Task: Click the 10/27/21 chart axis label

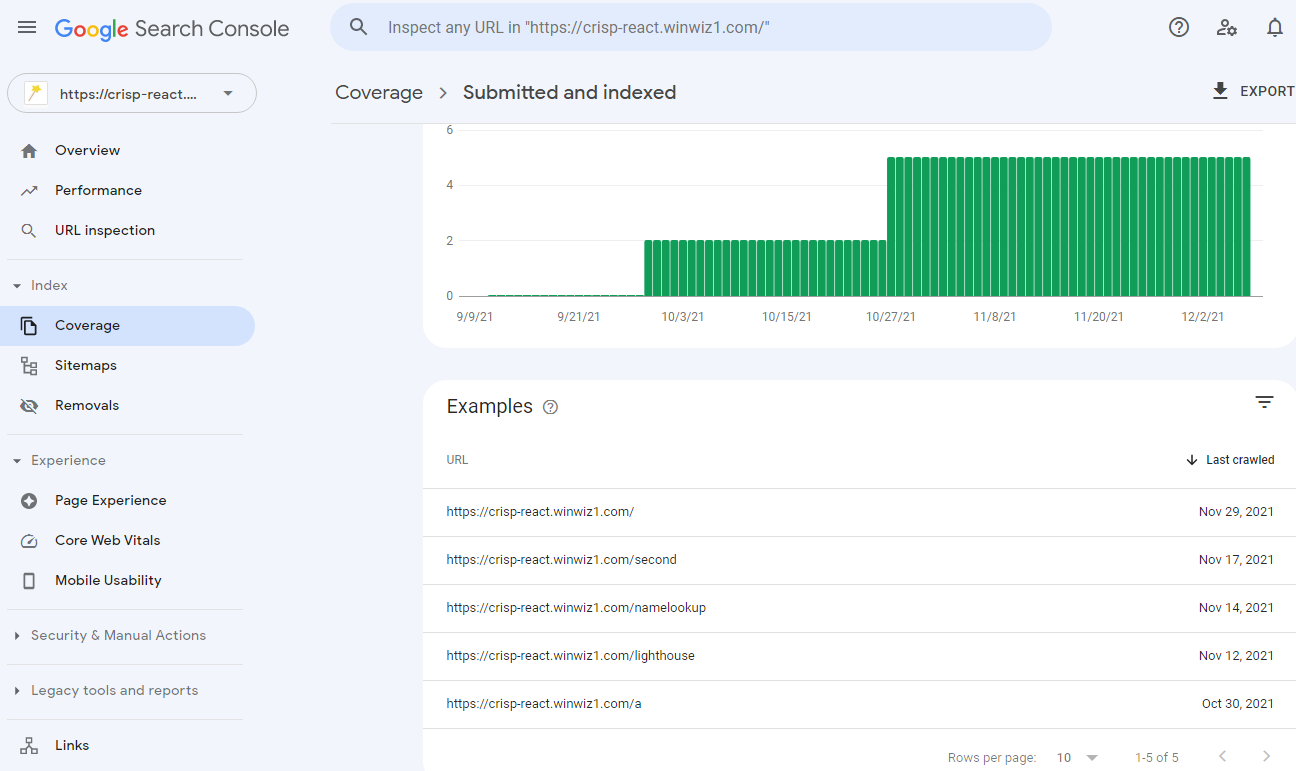Action: (891, 317)
